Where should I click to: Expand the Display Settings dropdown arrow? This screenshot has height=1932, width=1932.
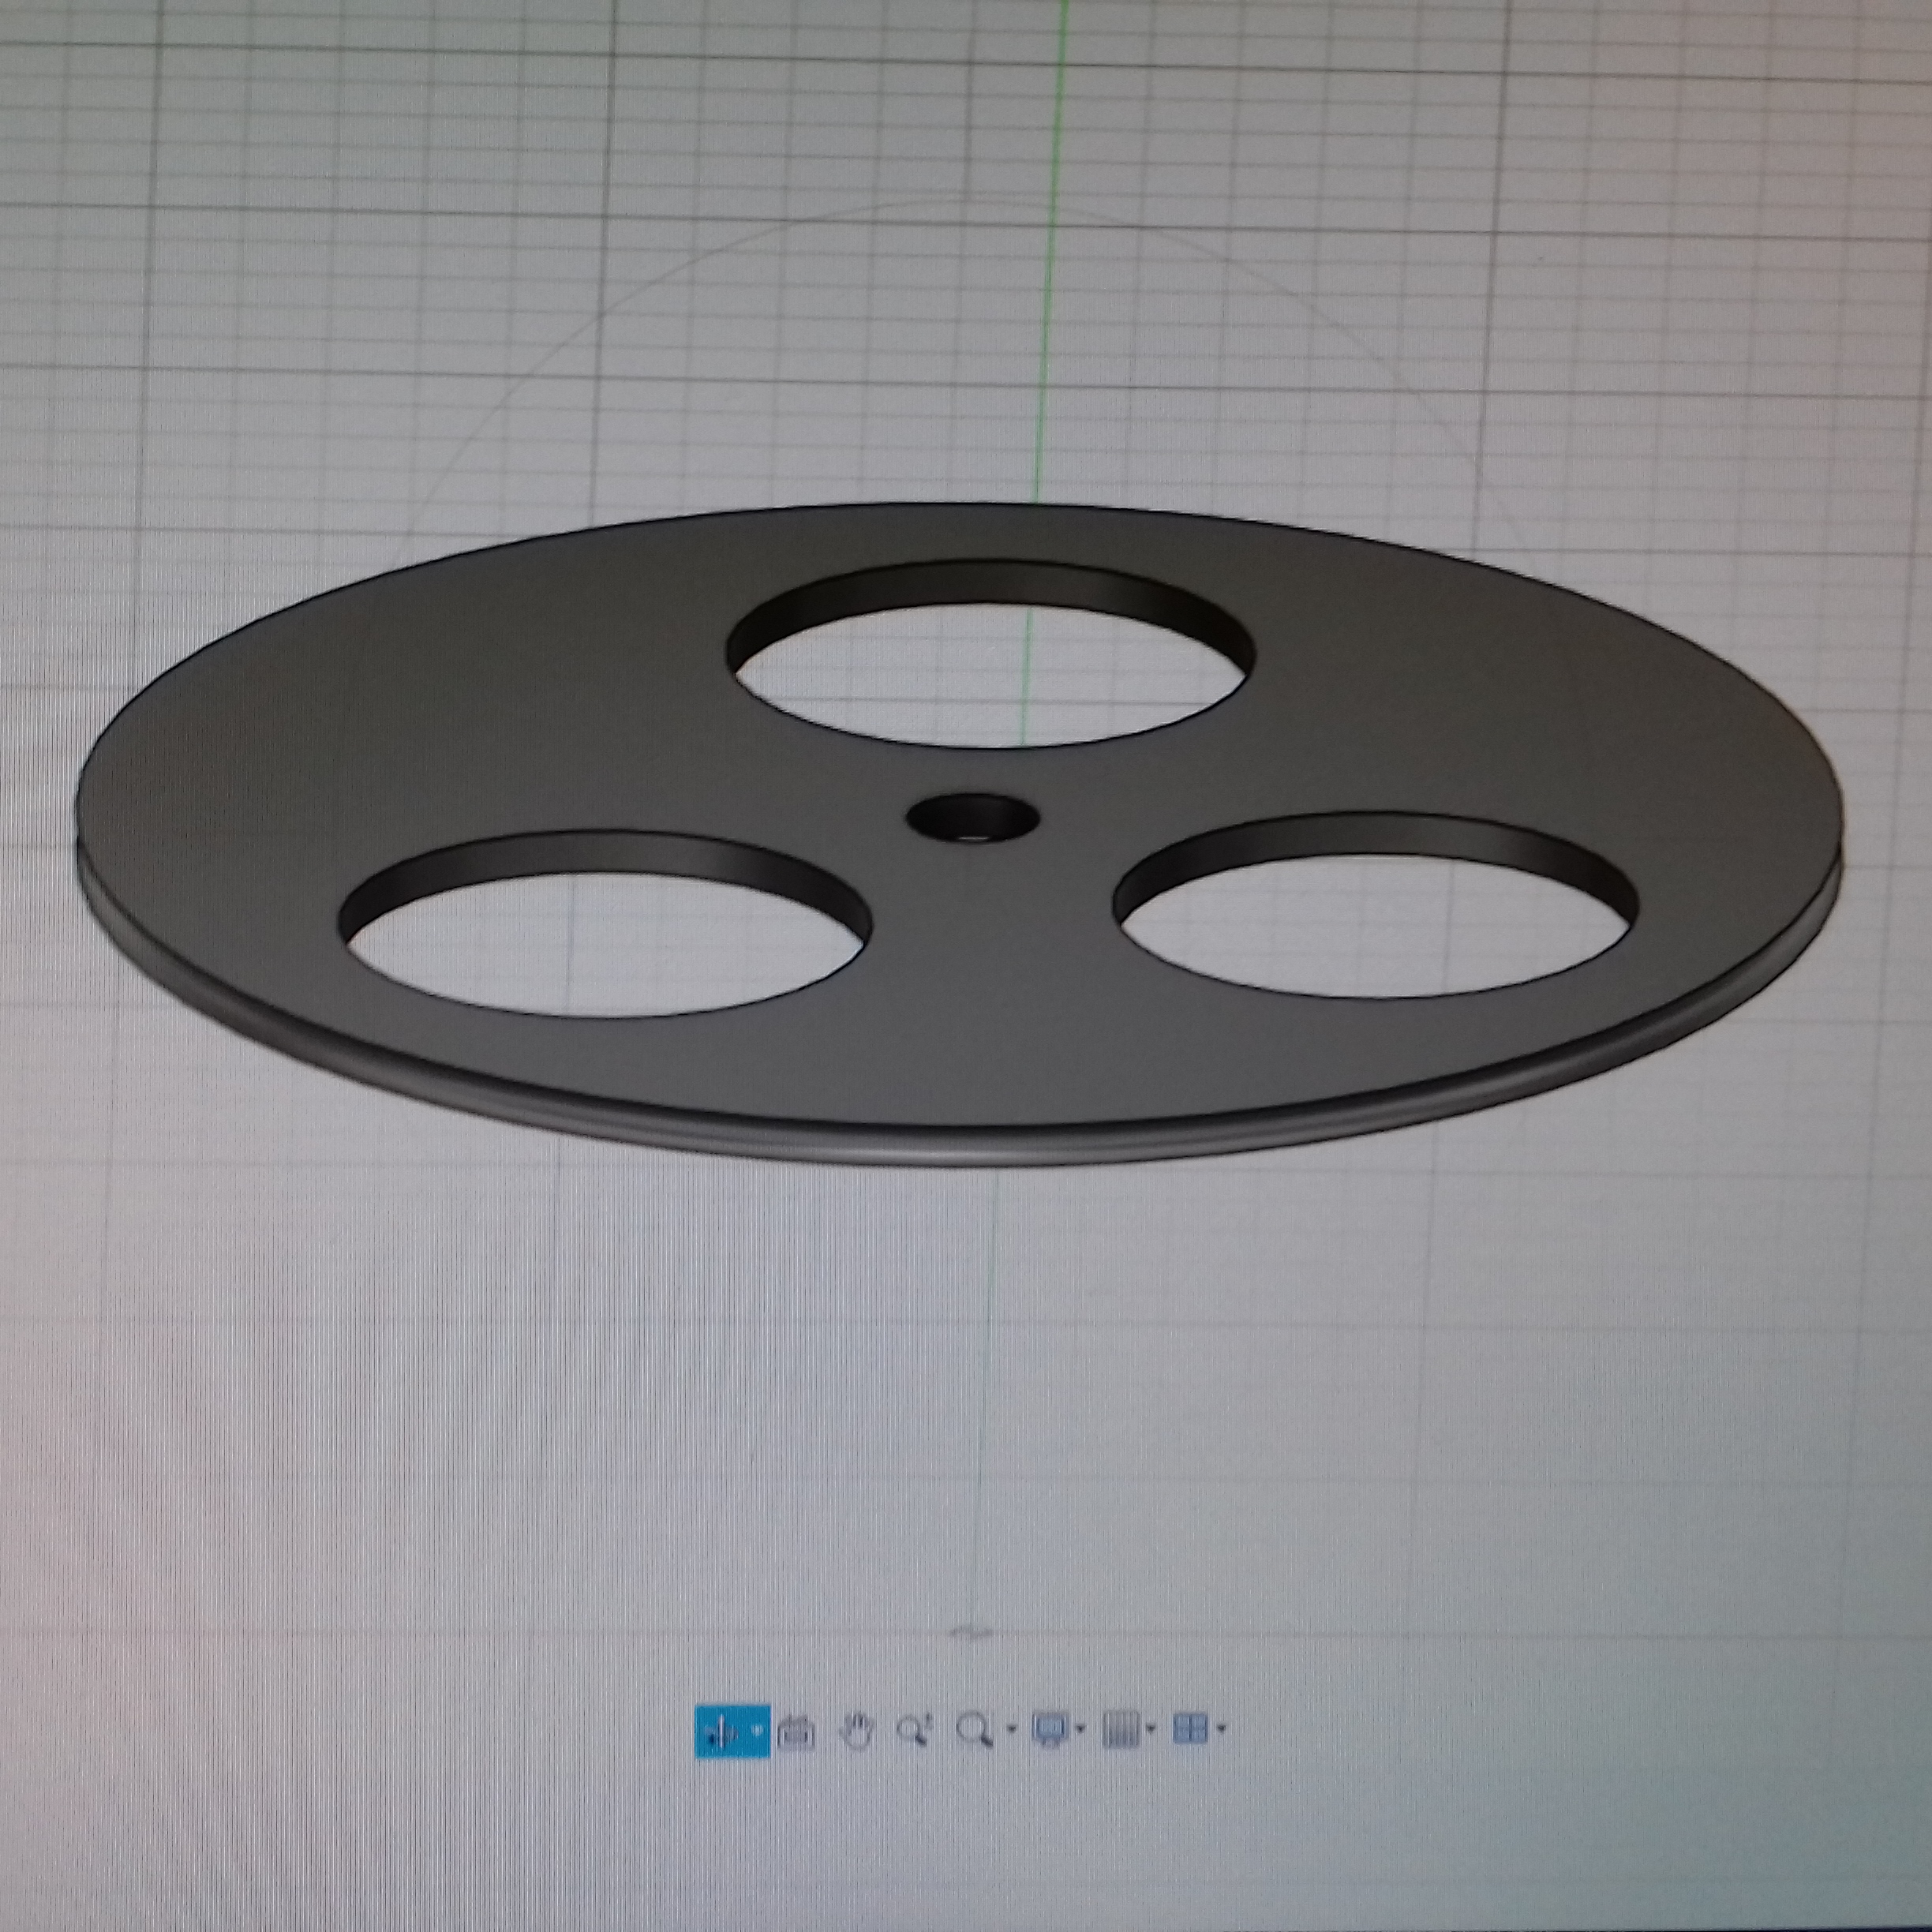(1080, 1729)
